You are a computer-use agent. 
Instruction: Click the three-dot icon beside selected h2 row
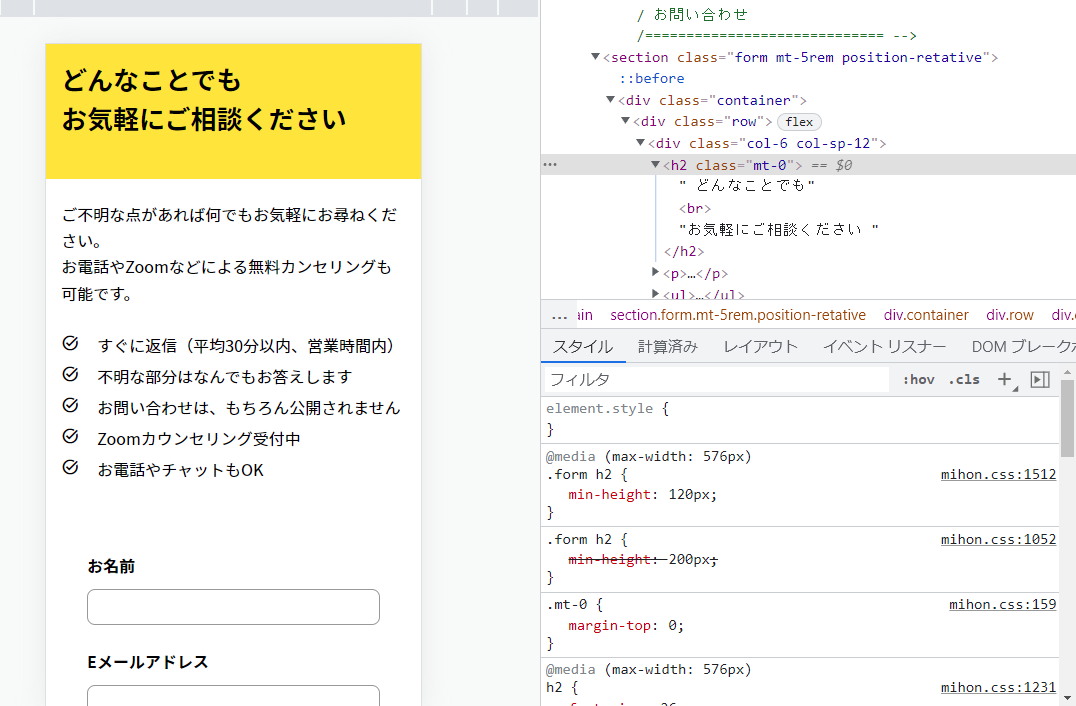(550, 165)
